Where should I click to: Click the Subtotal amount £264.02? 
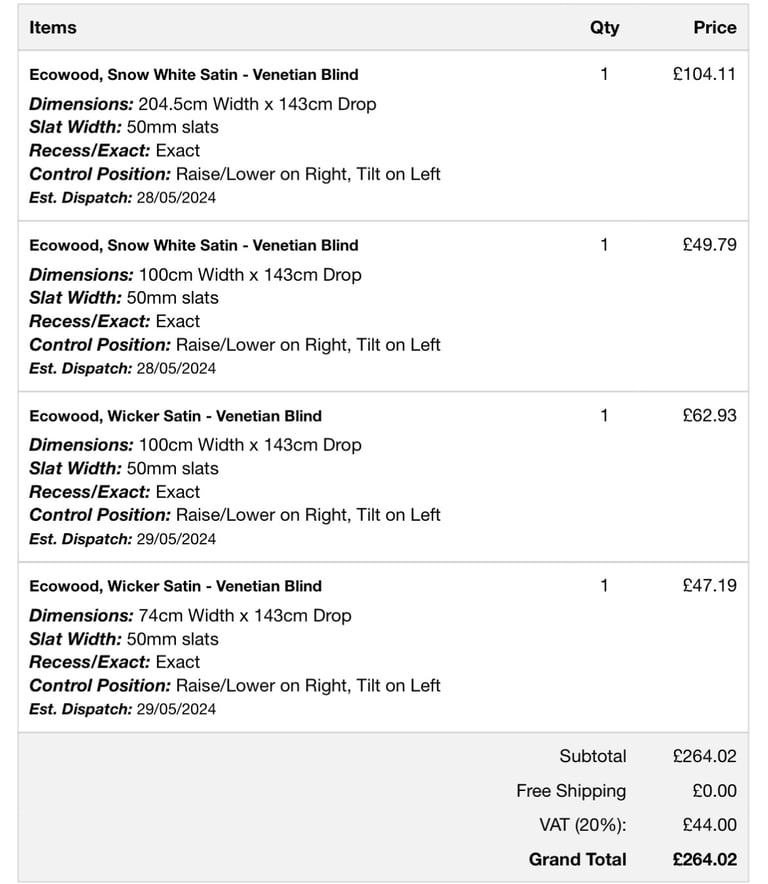[x=704, y=756]
